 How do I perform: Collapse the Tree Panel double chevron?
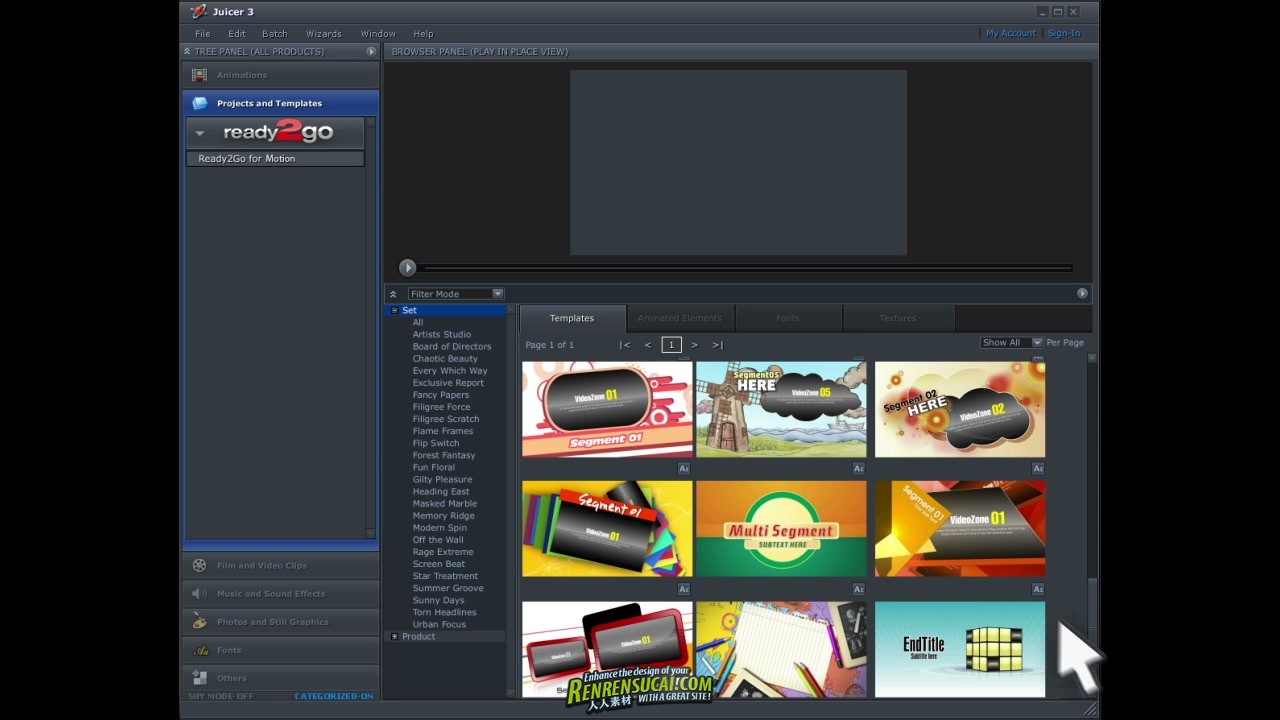[x=186, y=51]
